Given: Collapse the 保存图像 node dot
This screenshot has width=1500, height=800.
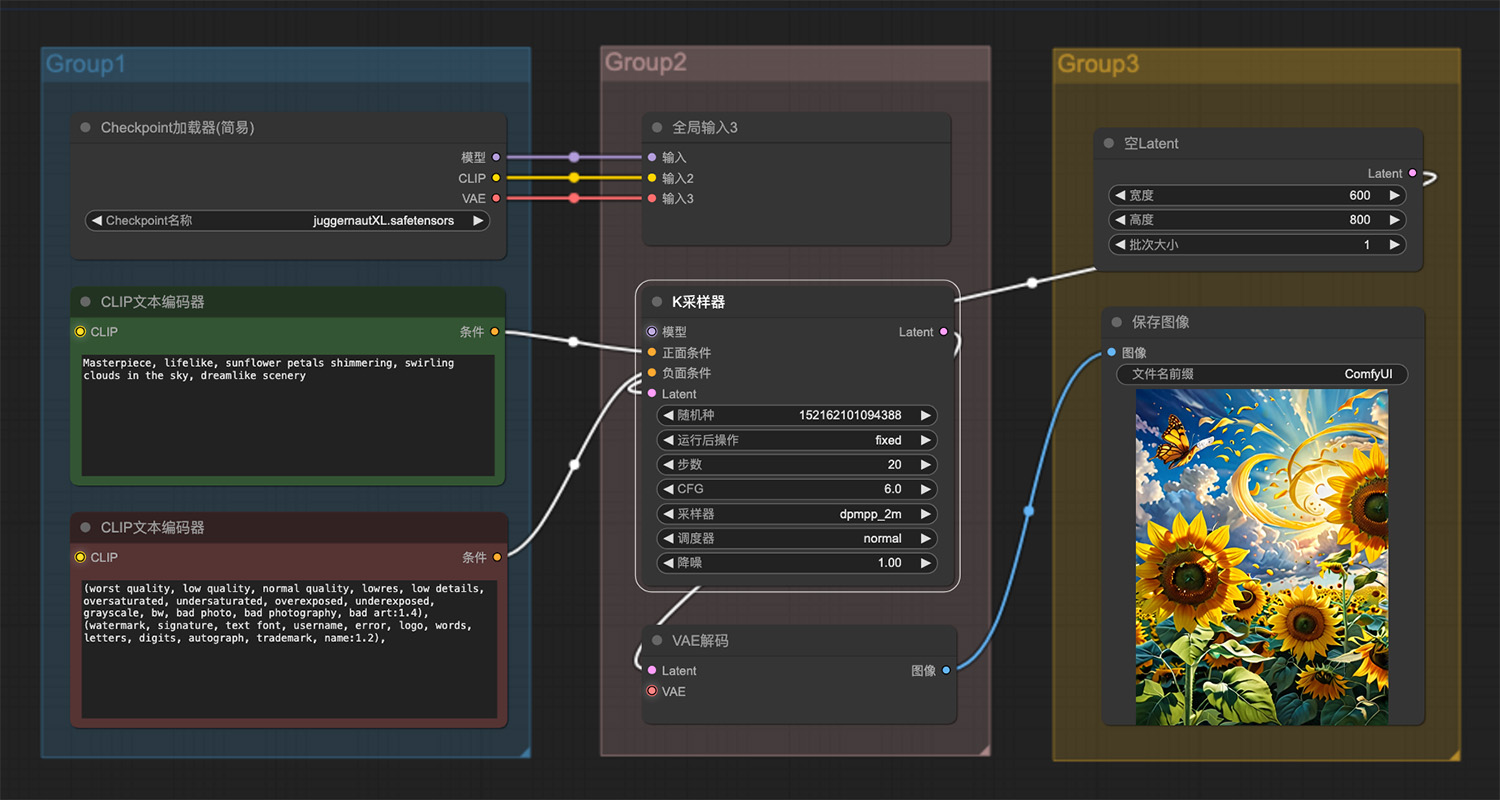Looking at the screenshot, I should pos(1117,322).
